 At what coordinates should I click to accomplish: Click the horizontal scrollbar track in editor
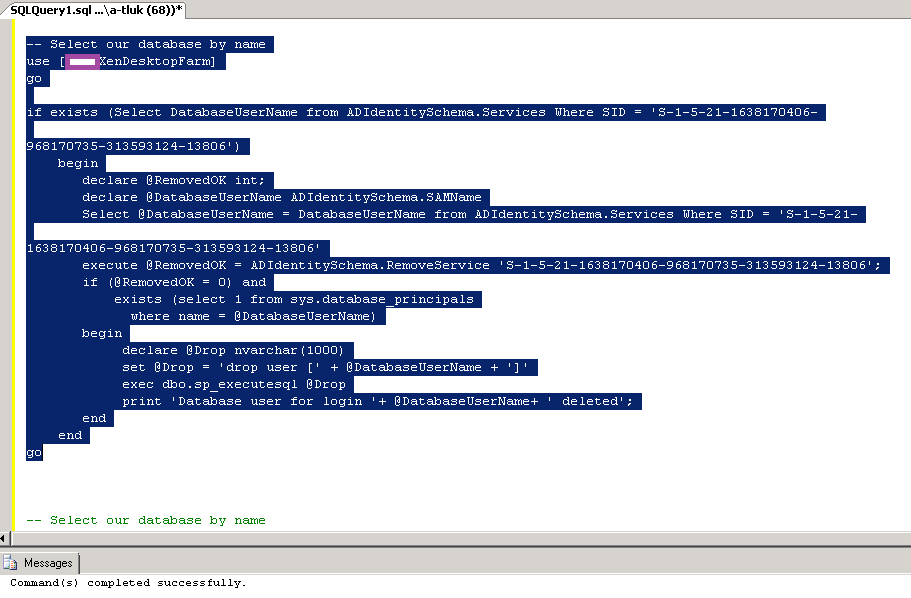tap(461, 538)
